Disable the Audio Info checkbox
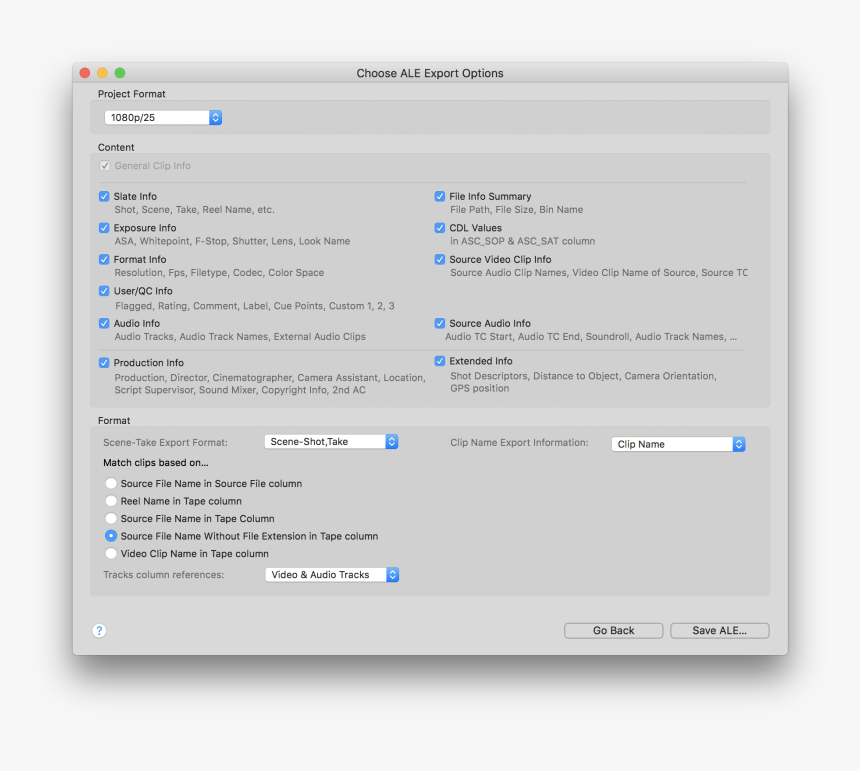Image resolution: width=860 pixels, height=771 pixels. coord(103,323)
